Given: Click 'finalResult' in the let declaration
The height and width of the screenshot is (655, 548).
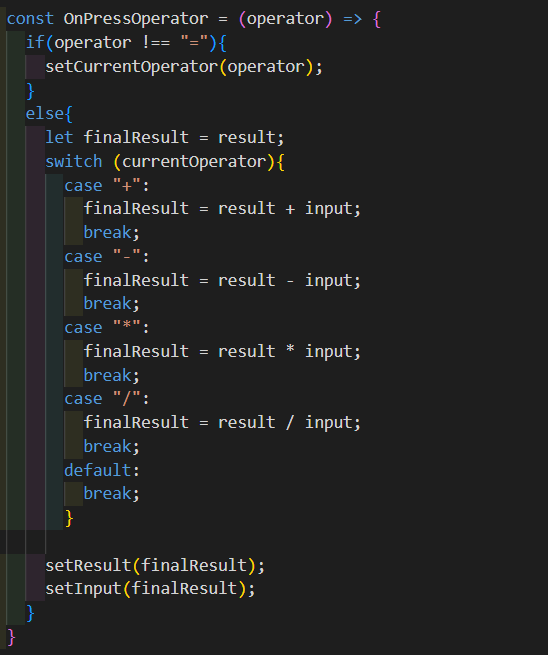Looking at the screenshot, I should coord(136,137).
